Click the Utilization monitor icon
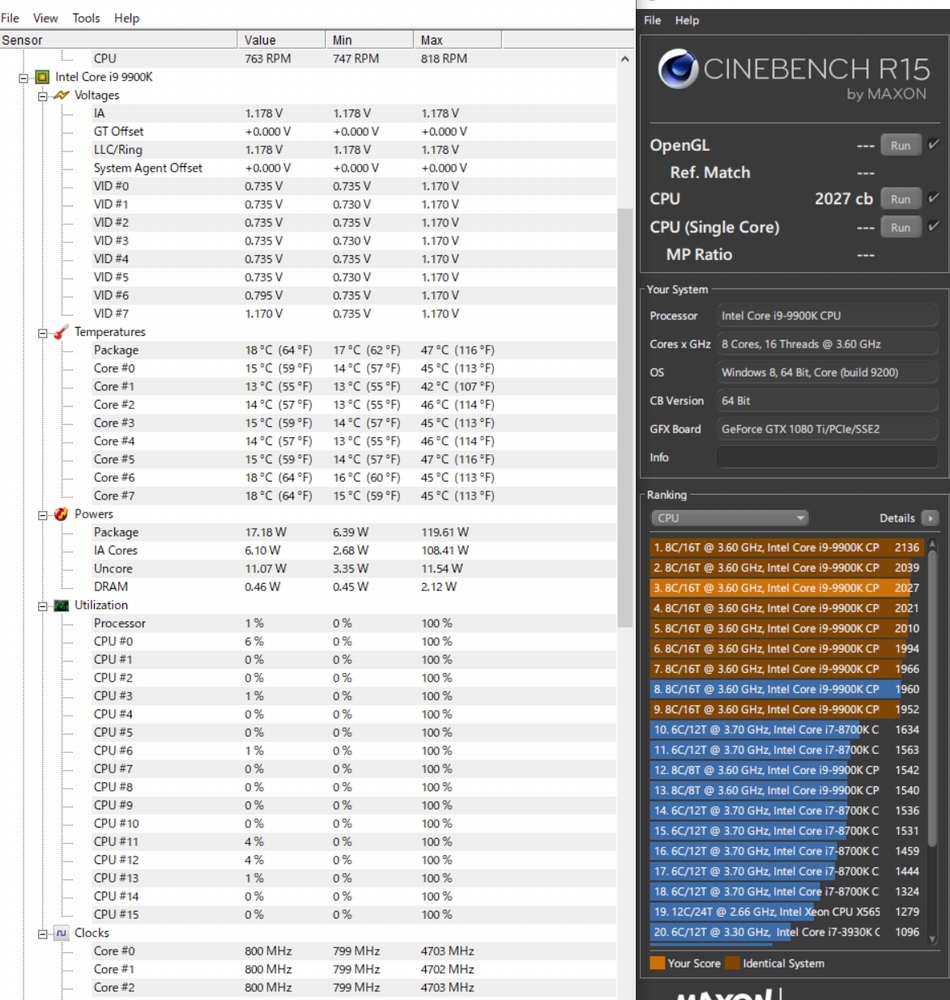This screenshot has height=1000, width=950. click(x=61, y=605)
